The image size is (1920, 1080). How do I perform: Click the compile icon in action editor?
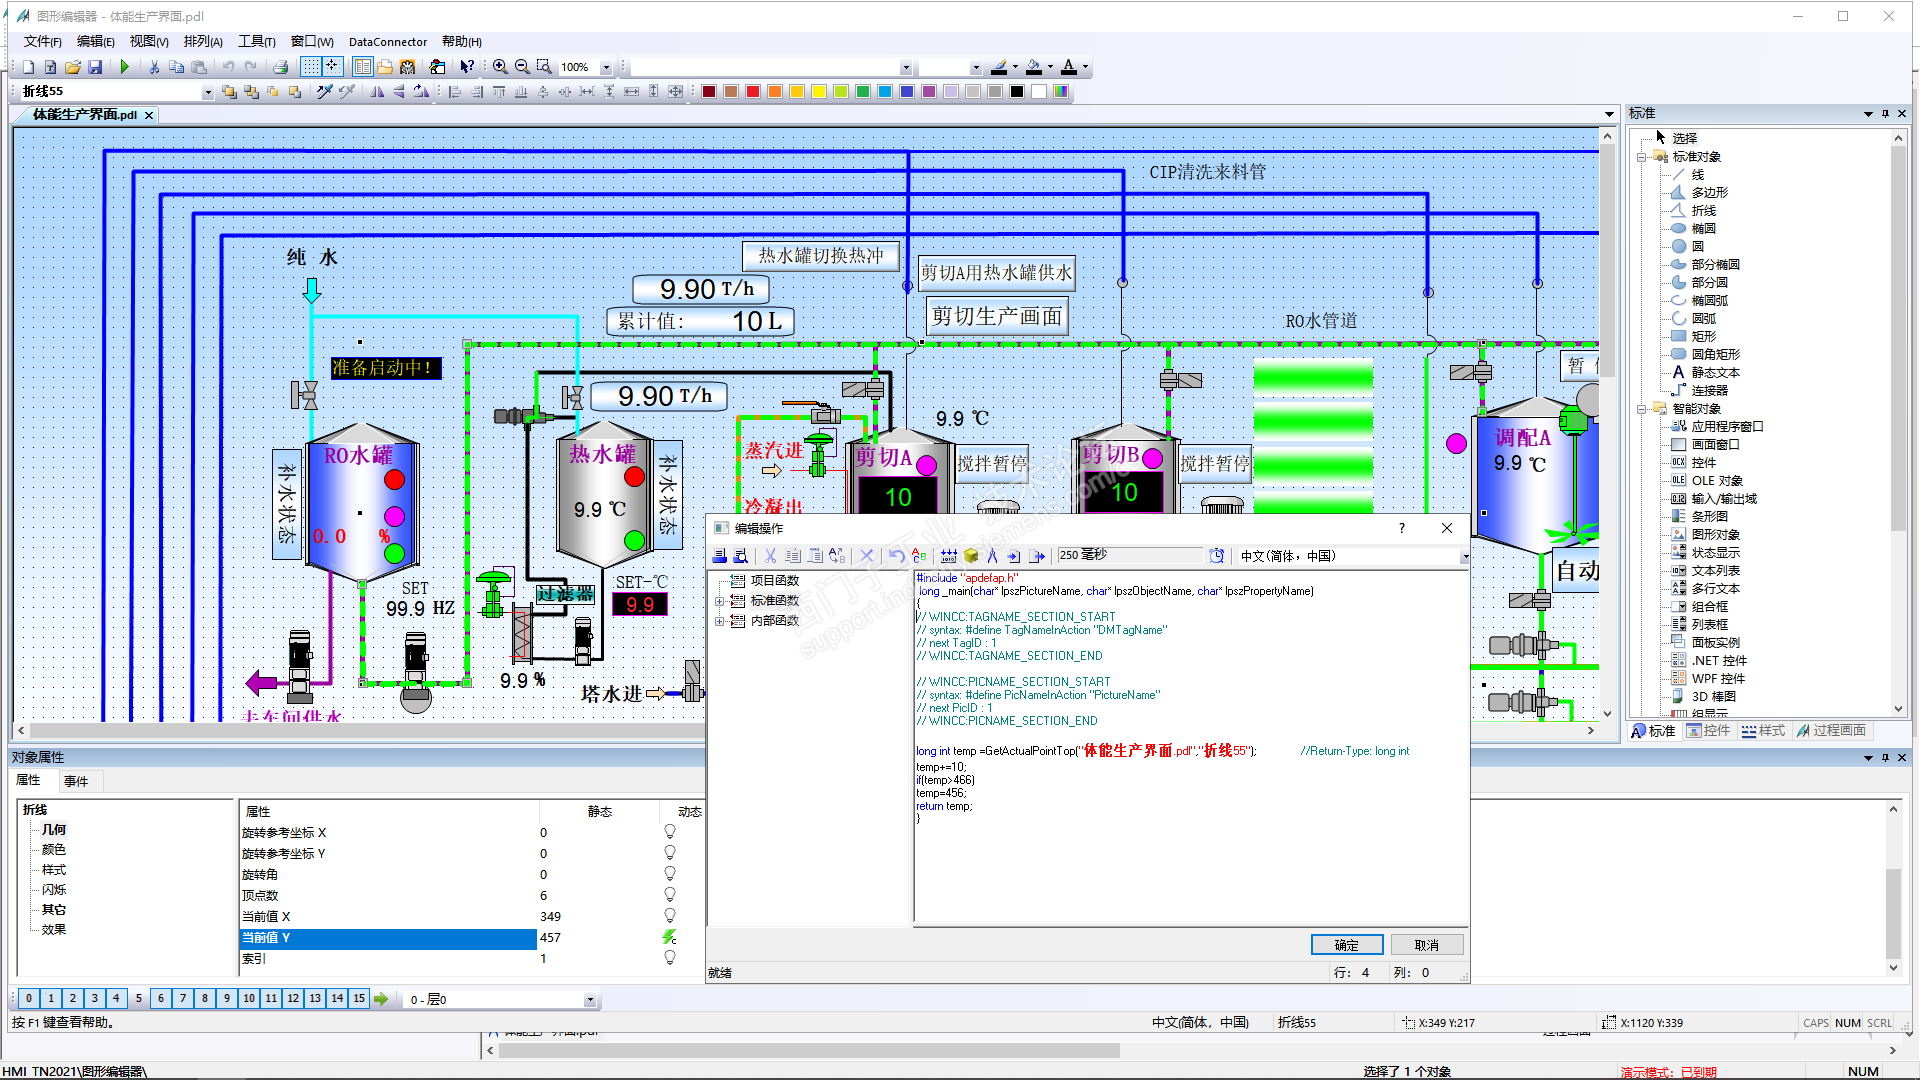tap(948, 556)
